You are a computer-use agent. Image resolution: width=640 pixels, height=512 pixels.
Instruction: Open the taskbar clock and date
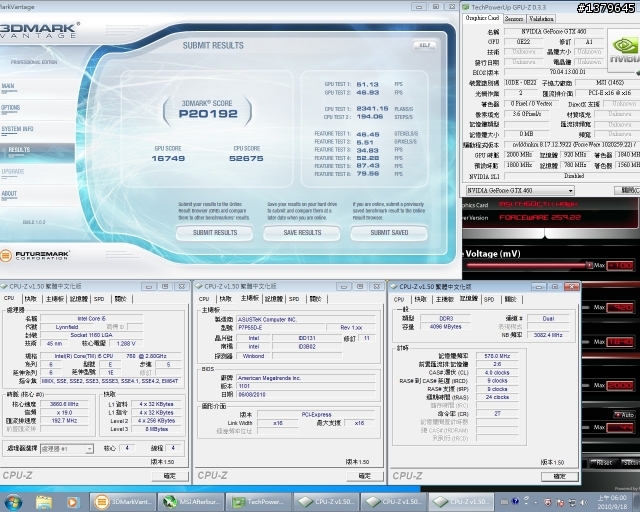[x=611, y=502]
